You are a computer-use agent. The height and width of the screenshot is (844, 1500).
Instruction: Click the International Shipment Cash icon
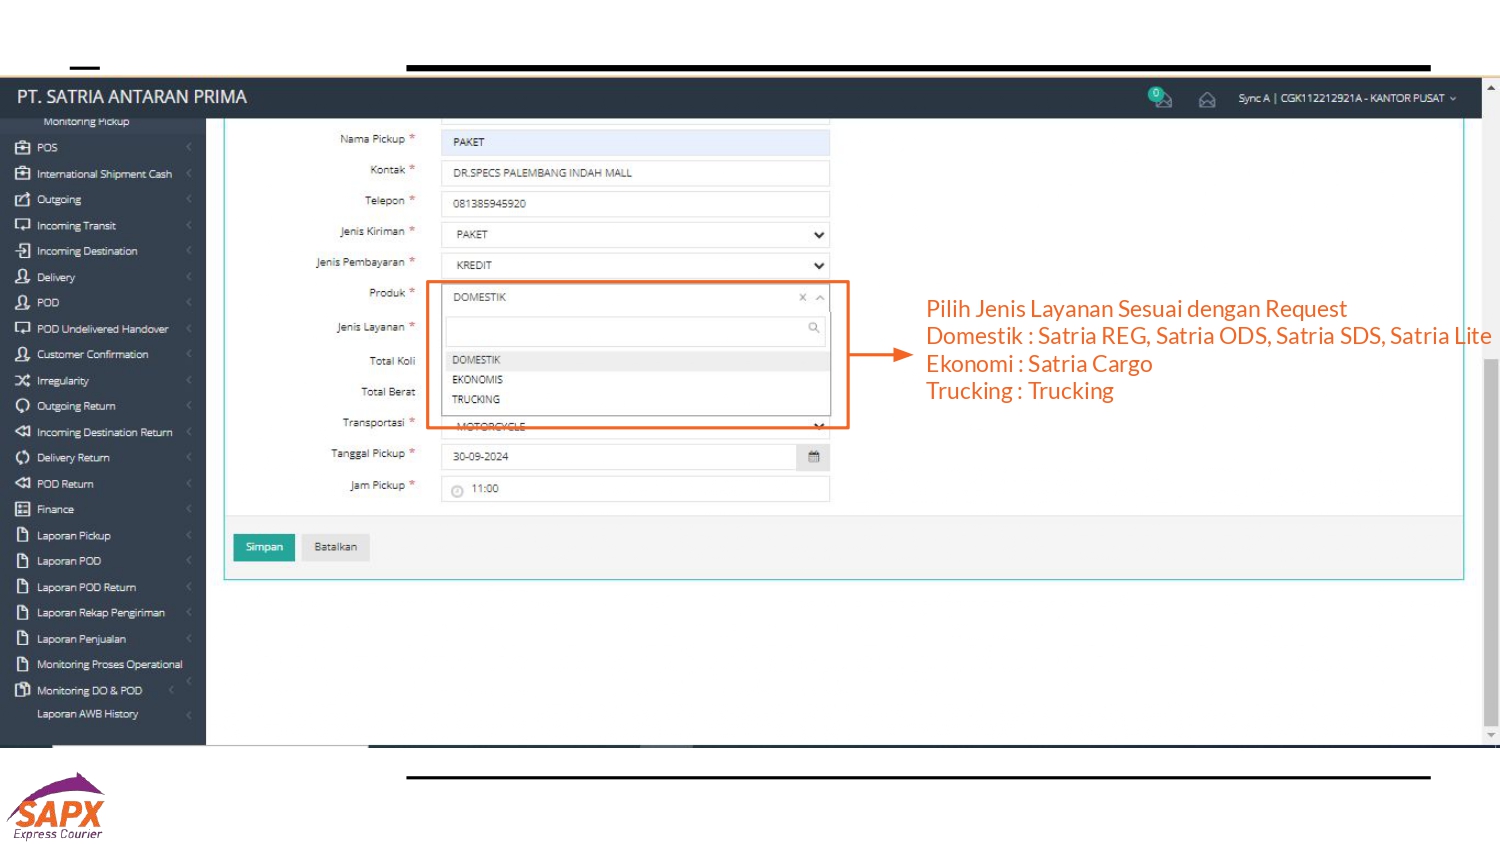(22, 173)
